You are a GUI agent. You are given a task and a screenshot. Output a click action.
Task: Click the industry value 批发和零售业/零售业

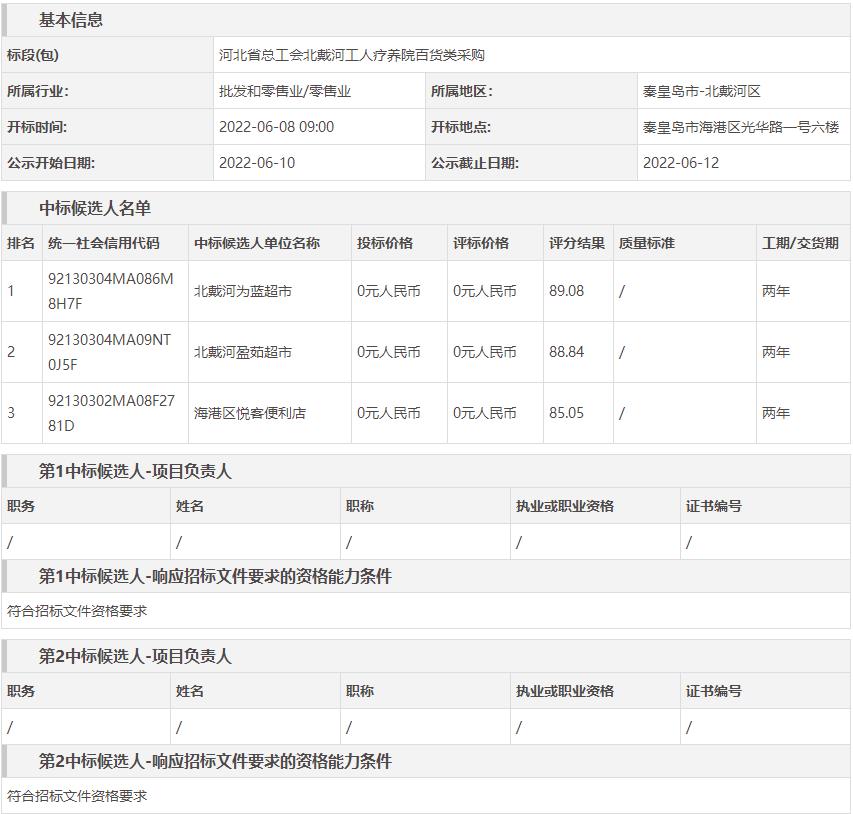point(285,91)
